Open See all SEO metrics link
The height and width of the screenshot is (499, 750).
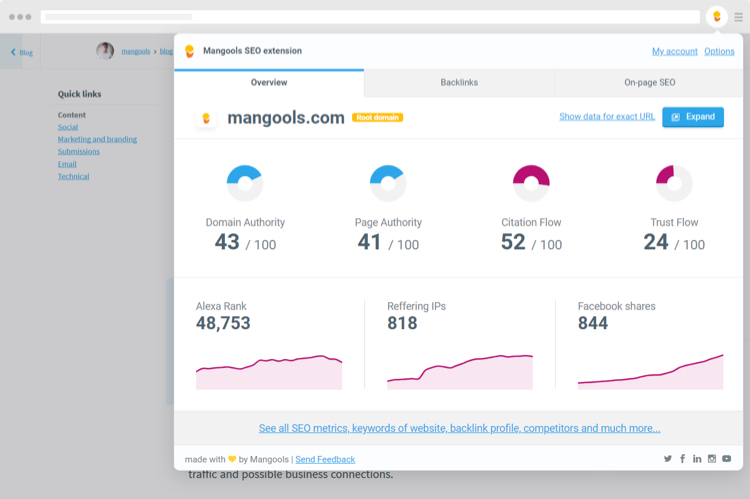pos(460,428)
